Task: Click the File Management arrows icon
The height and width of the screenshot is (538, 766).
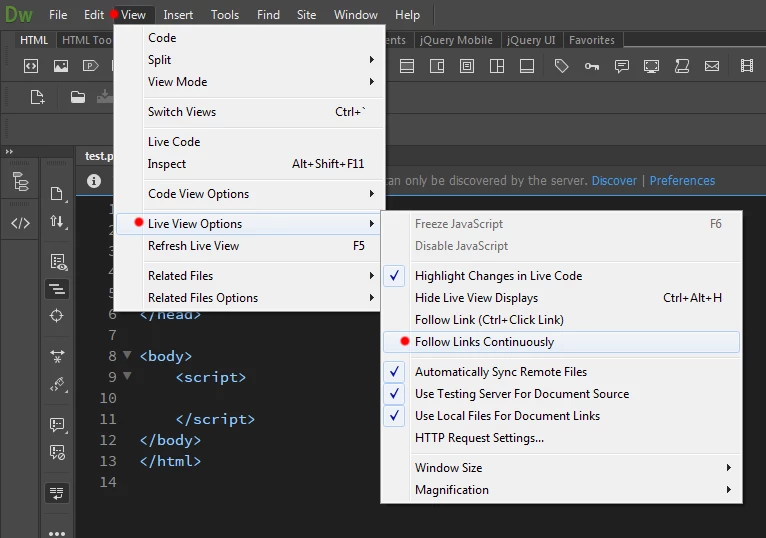Action: pyautogui.click(x=57, y=222)
